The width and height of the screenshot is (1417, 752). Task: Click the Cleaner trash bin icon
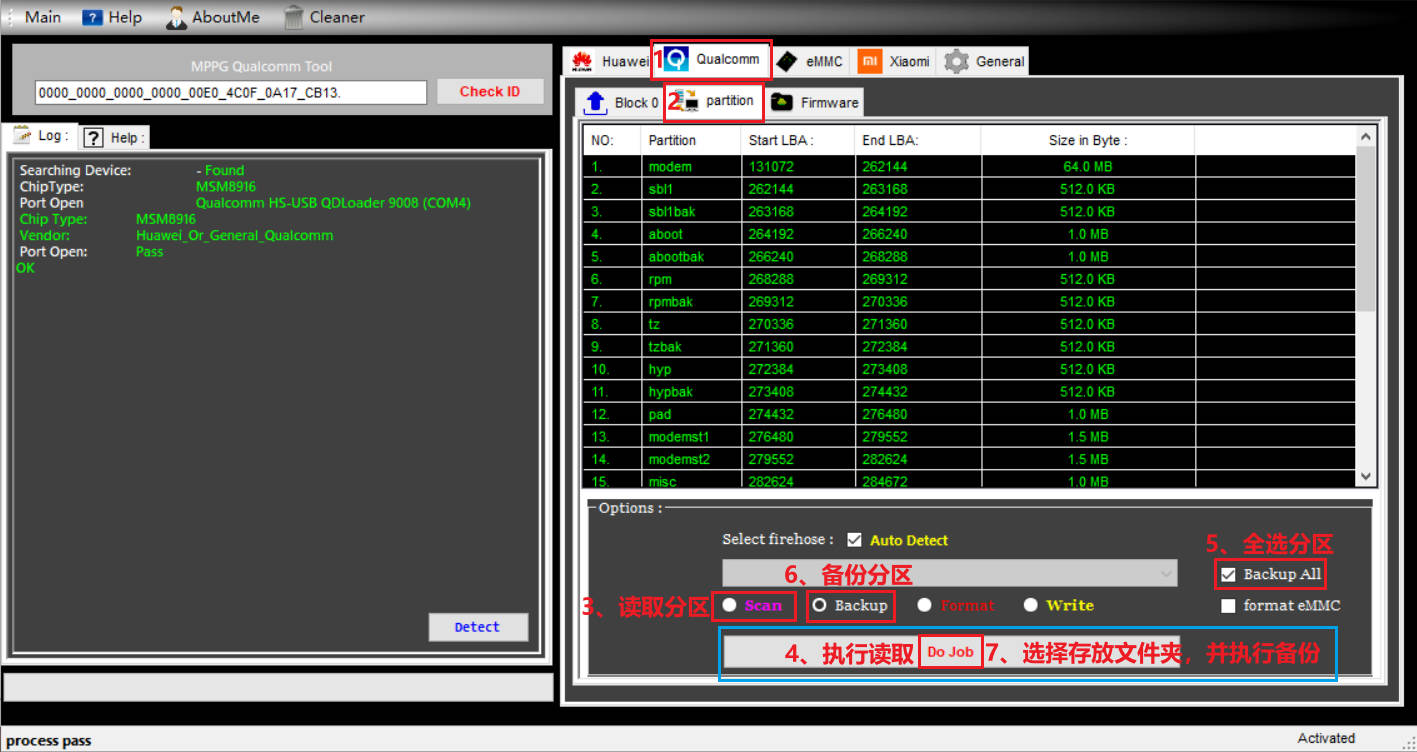click(294, 17)
